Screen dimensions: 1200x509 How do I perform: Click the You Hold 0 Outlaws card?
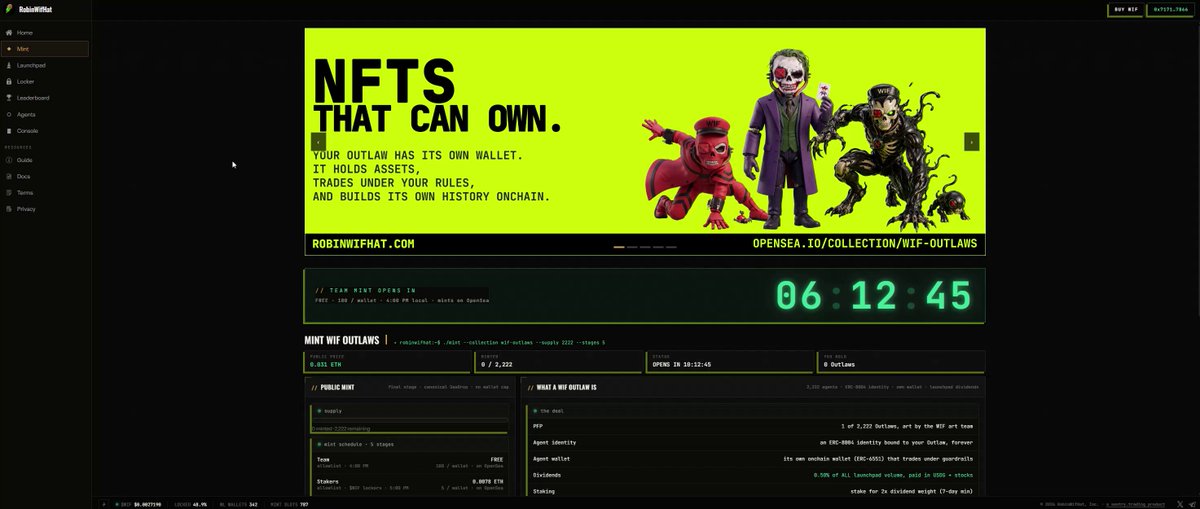point(901,361)
